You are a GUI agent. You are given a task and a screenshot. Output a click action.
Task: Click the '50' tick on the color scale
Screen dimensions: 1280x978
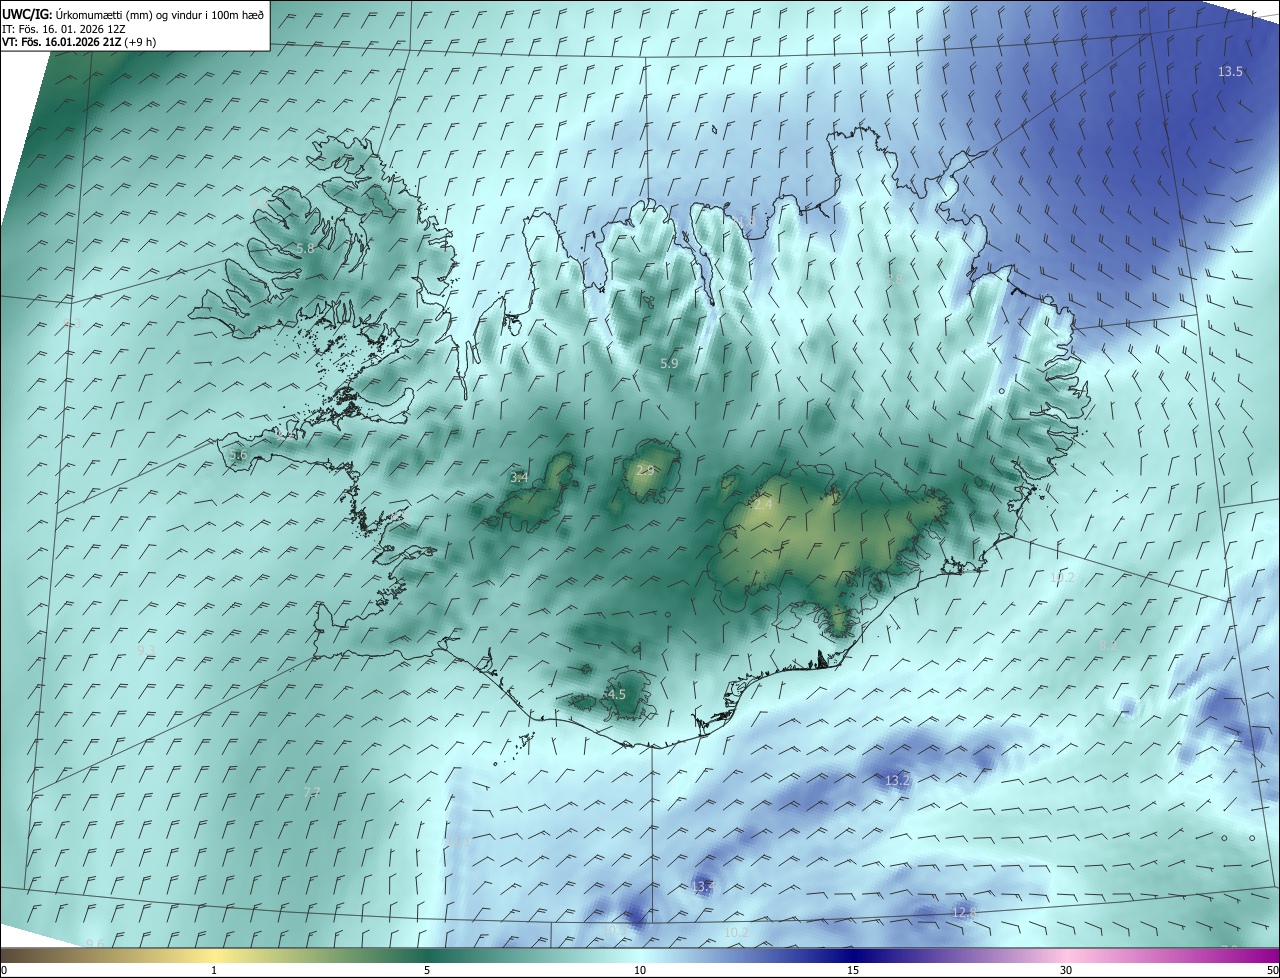(1272, 970)
